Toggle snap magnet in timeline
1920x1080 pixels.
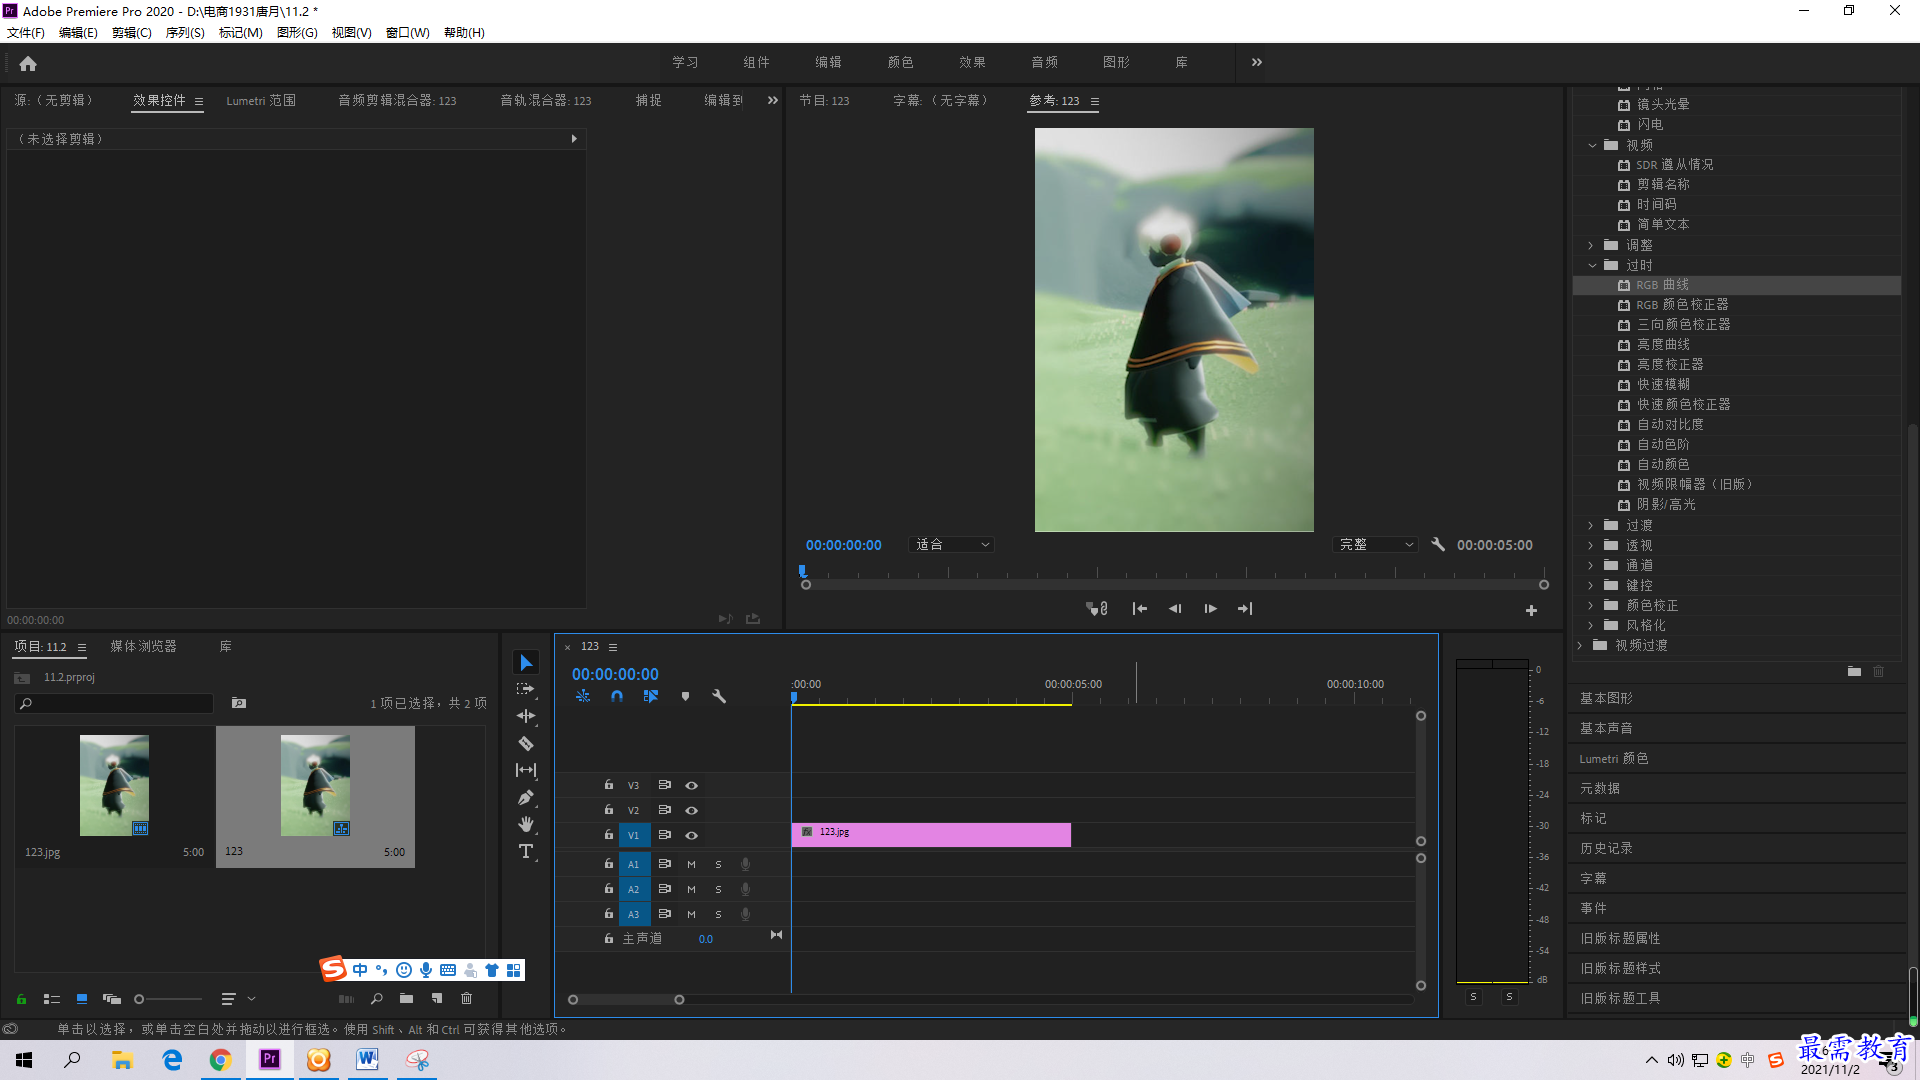pyautogui.click(x=617, y=696)
